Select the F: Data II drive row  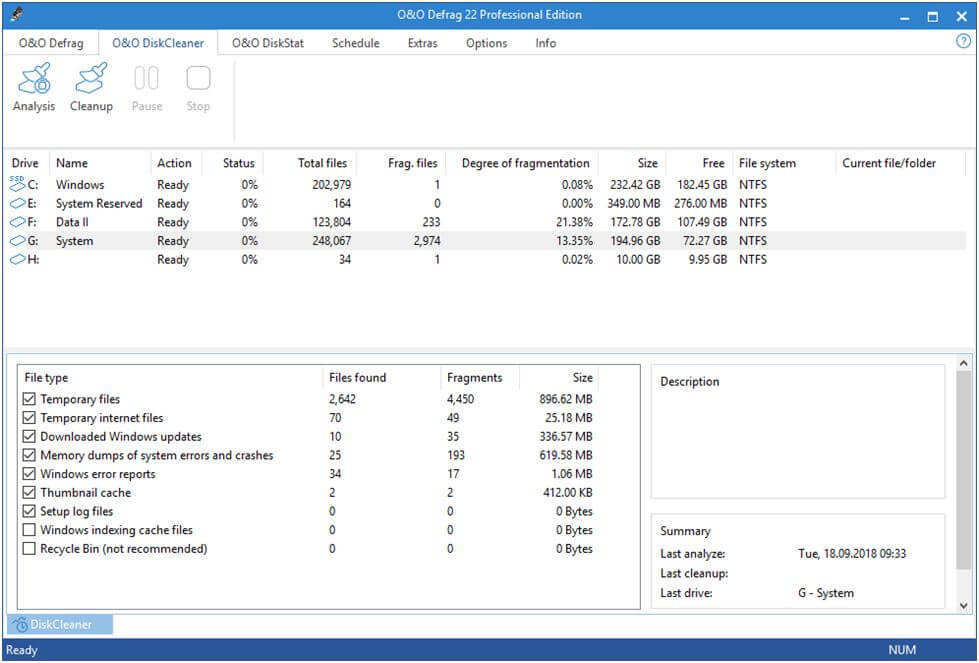[x=70, y=222]
